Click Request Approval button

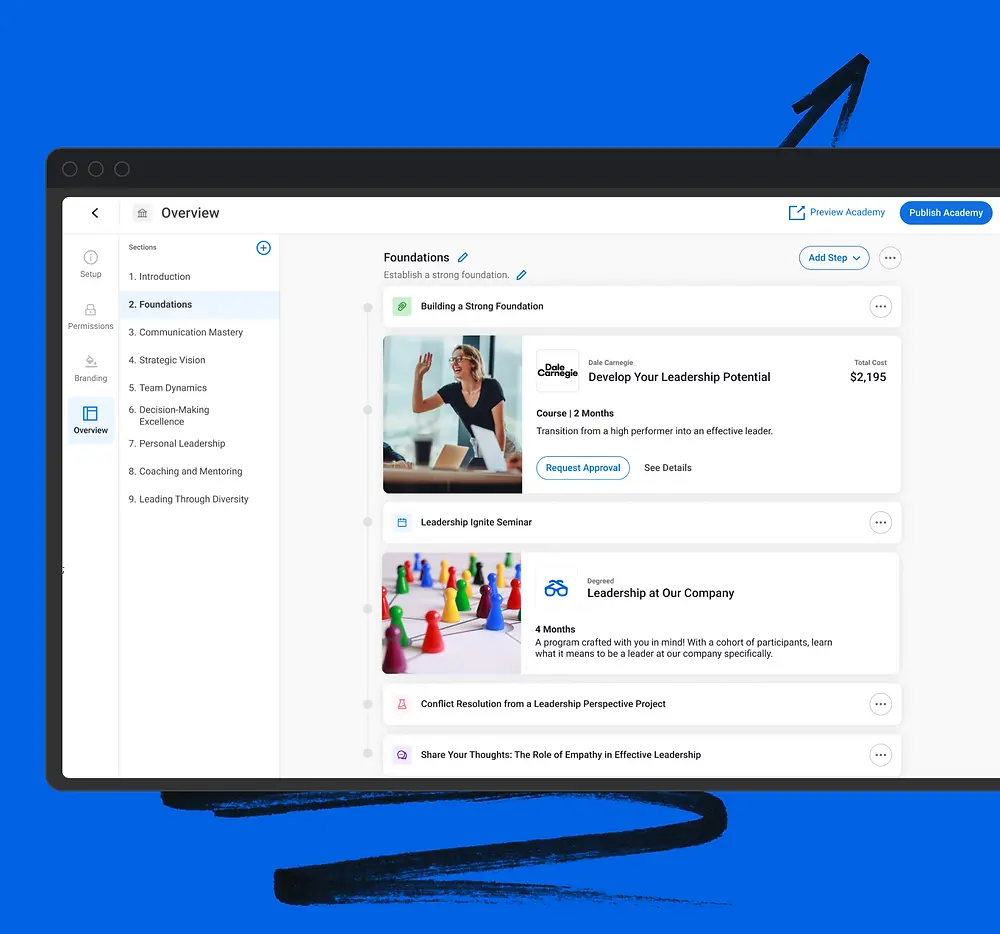(583, 468)
